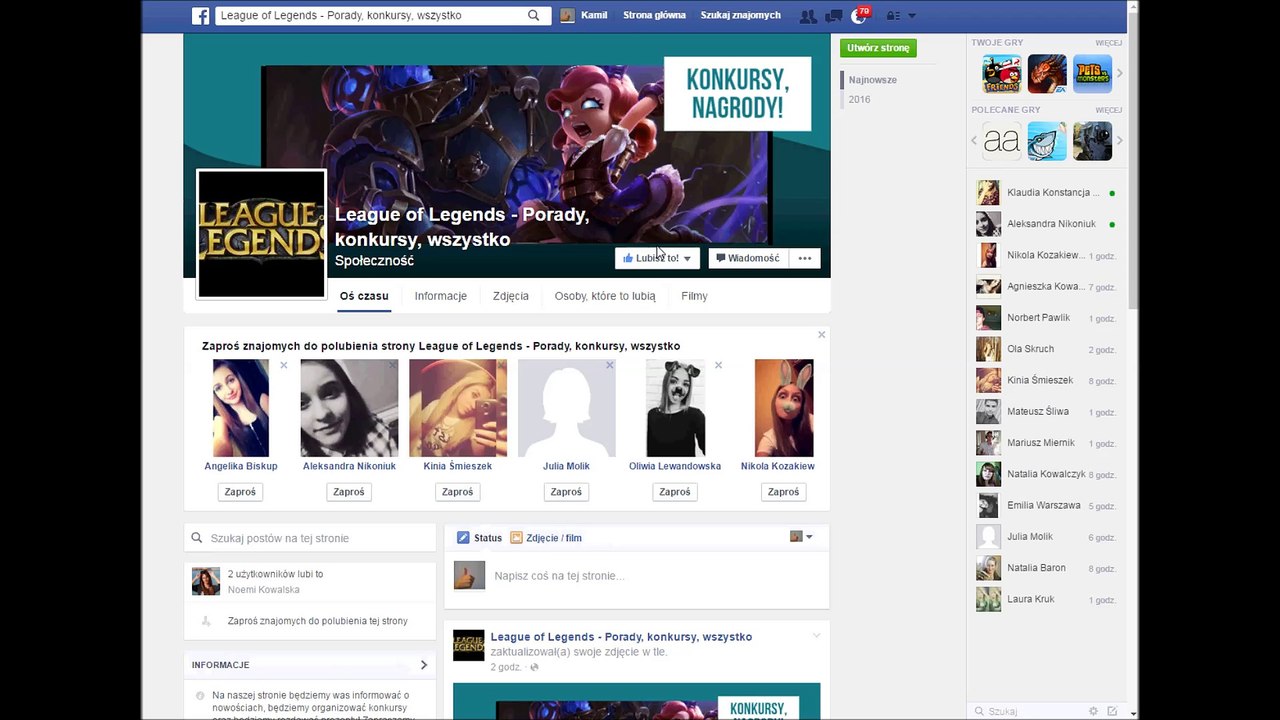Jump to 2016 in timeline navigator

(x=859, y=100)
